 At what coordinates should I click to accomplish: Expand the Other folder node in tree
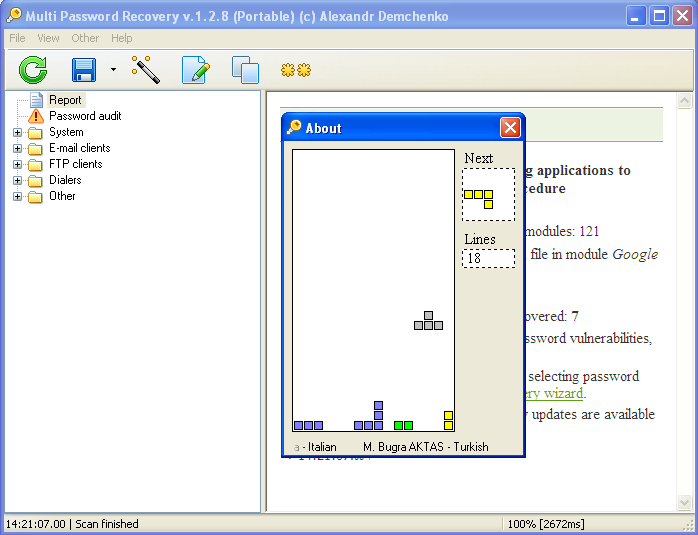coord(17,196)
